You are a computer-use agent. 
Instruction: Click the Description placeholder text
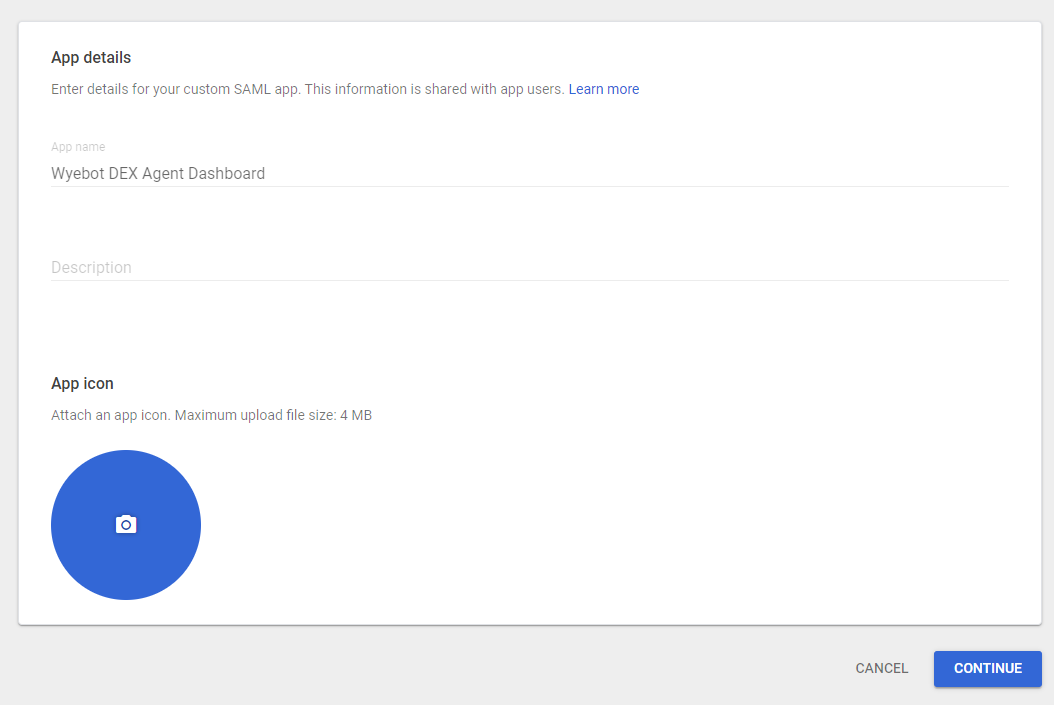(91, 267)
